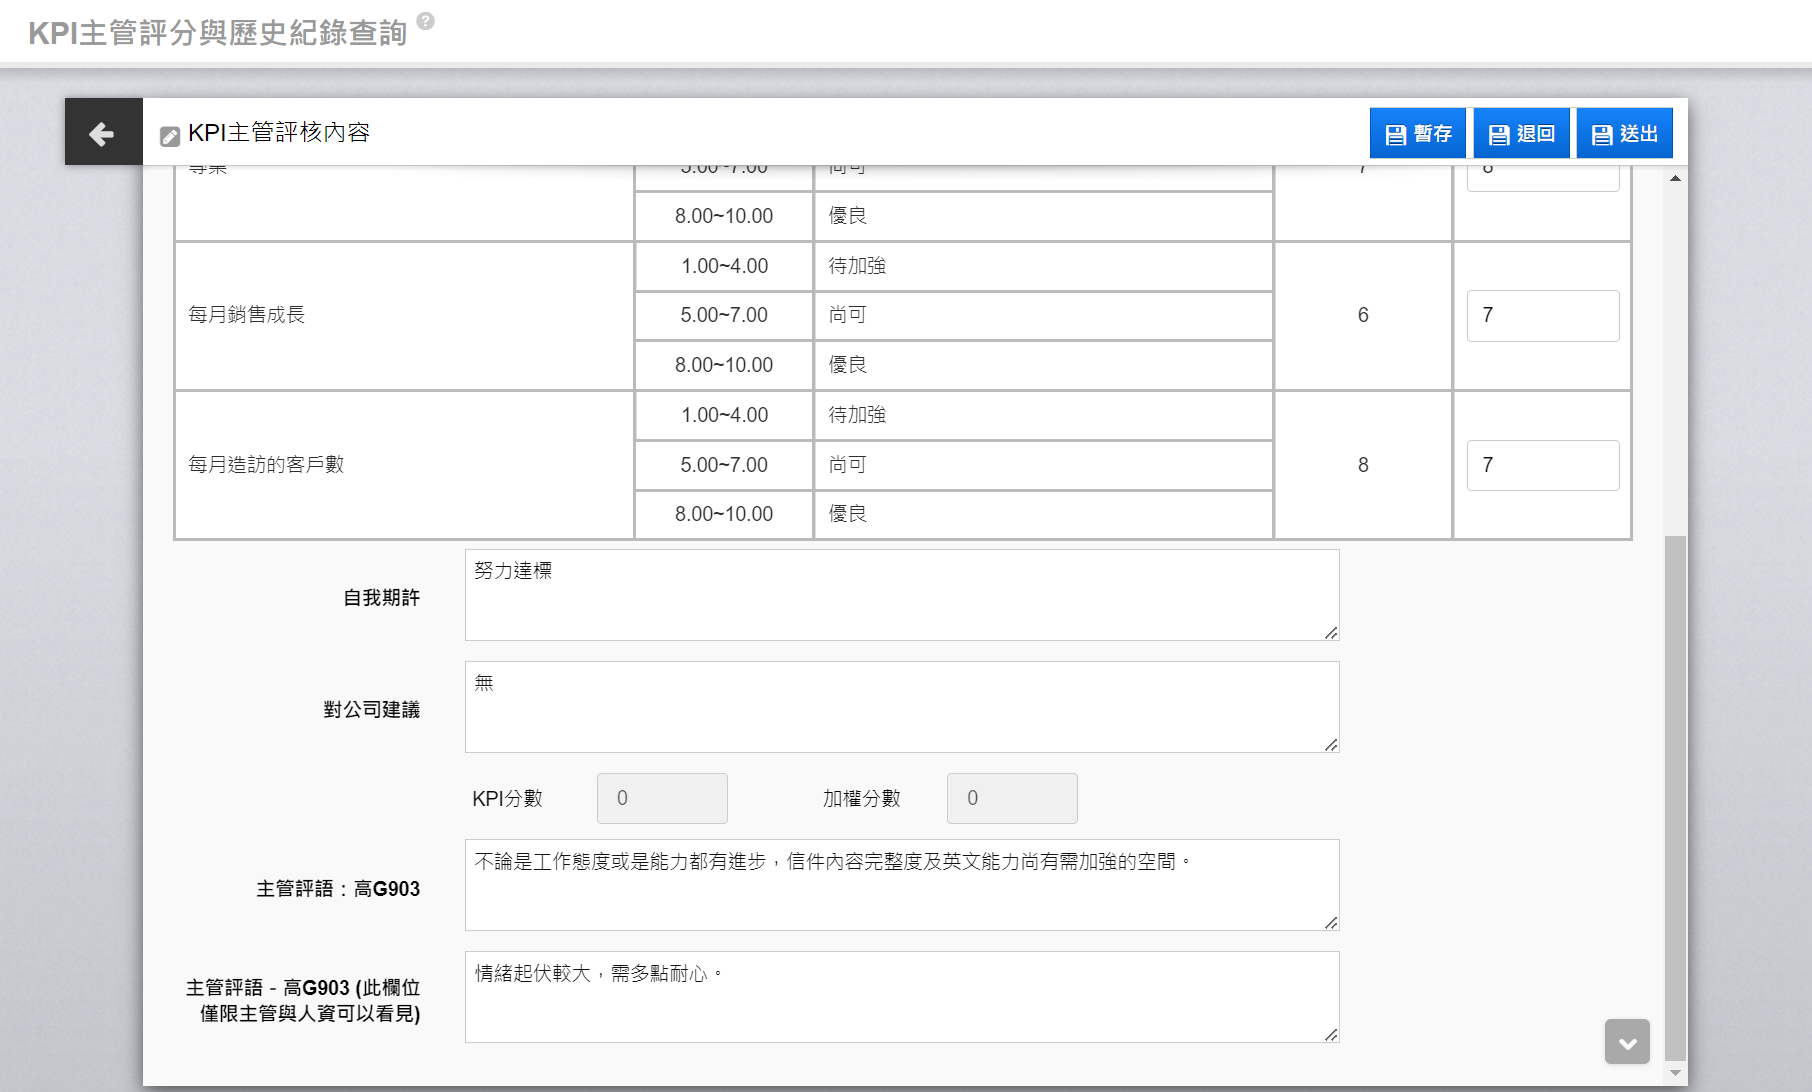Screen dimensions: 1812x1092
Task: Click the 加權分數 field
Action: 1011,799
